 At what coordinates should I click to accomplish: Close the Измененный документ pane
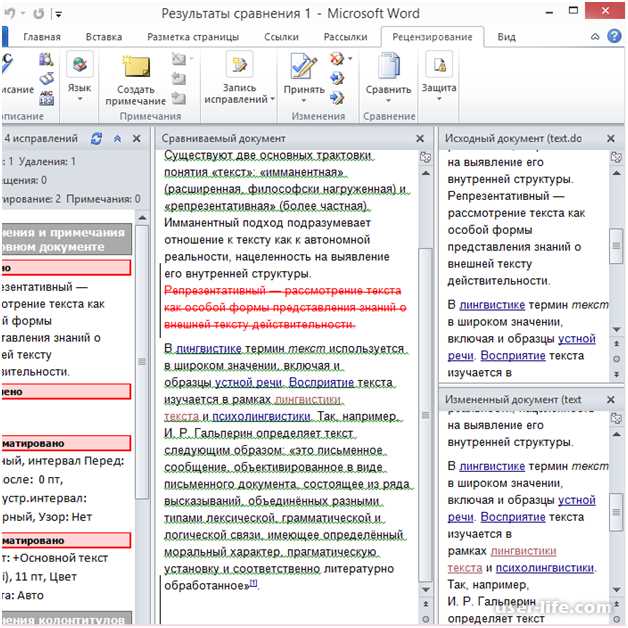coord(611,399)
